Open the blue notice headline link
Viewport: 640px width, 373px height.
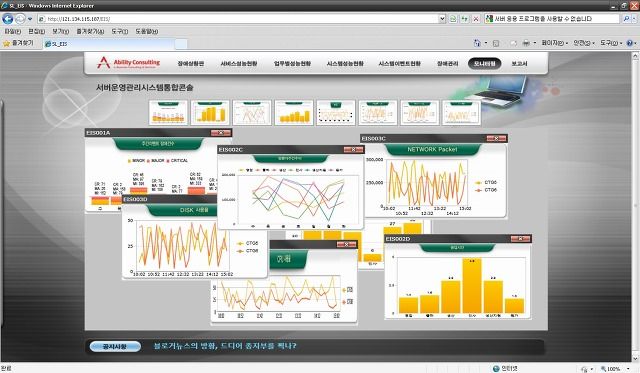(225, 346)
